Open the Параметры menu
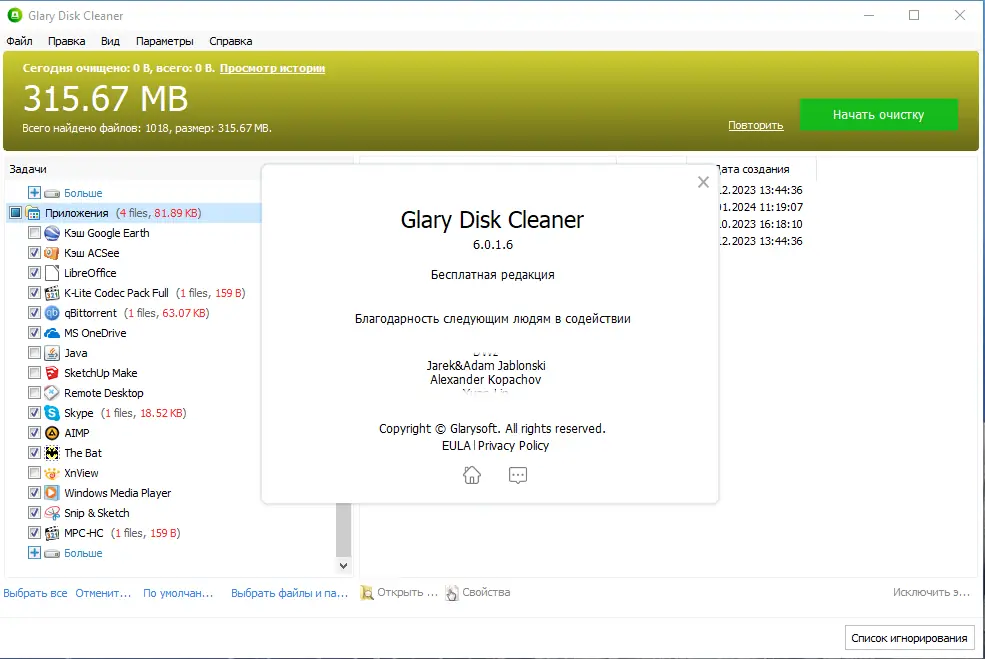 (165, 41)
